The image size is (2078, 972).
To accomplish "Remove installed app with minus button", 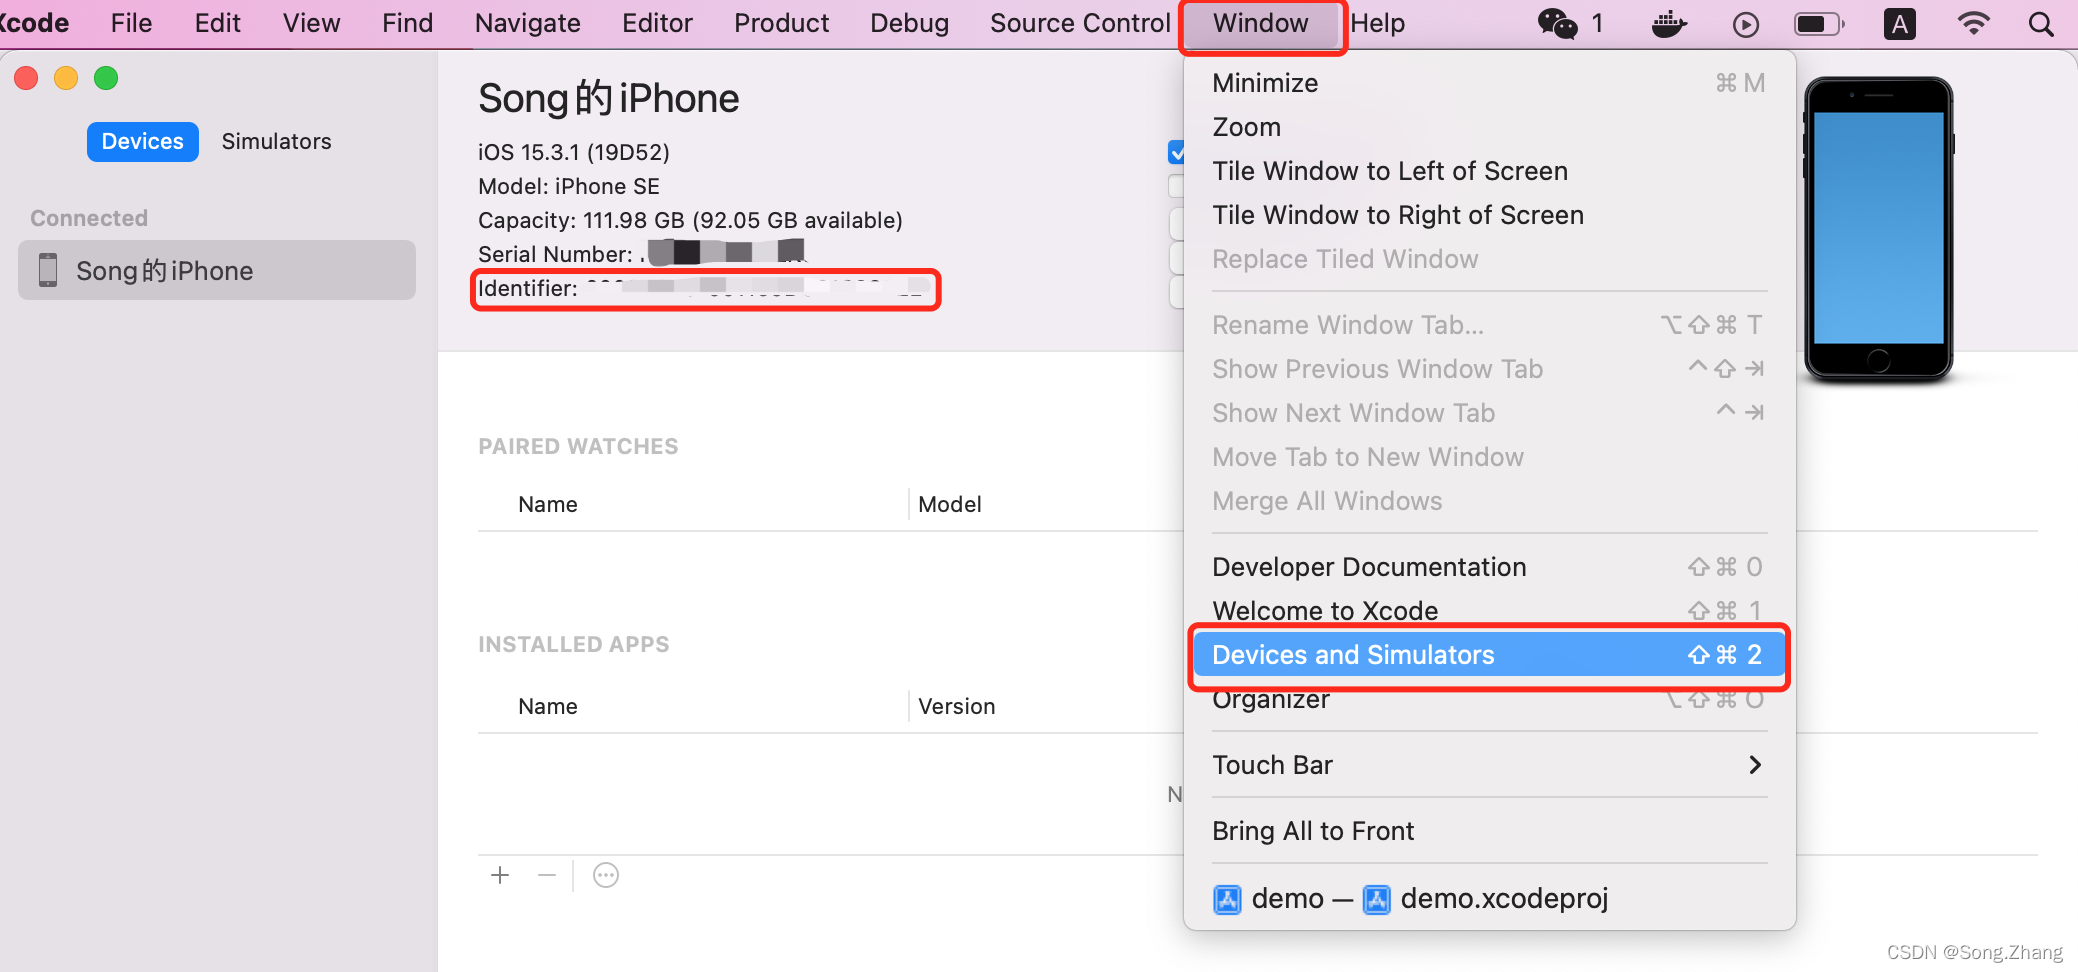I will click(546, 876).
